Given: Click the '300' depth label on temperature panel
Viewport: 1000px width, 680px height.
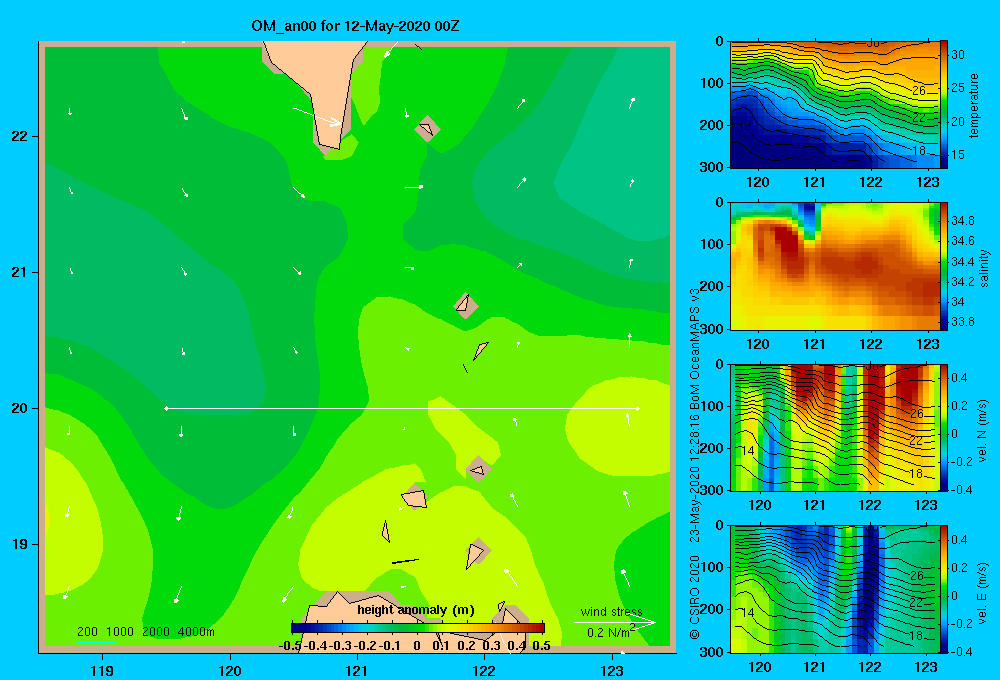Looking at the screenshot, I should (711, 167).
